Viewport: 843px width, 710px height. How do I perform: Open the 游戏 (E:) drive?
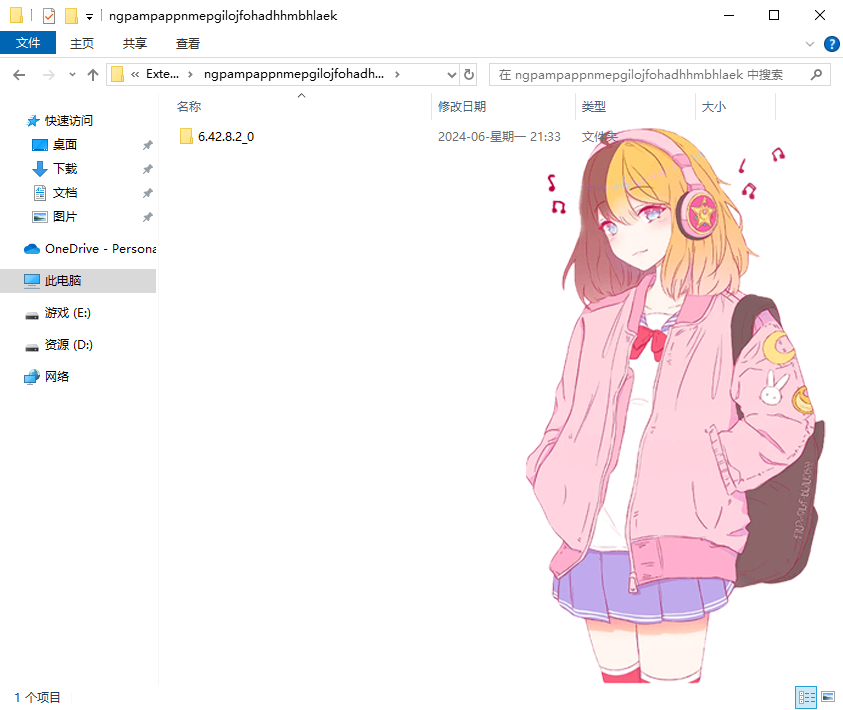[68, 313]
